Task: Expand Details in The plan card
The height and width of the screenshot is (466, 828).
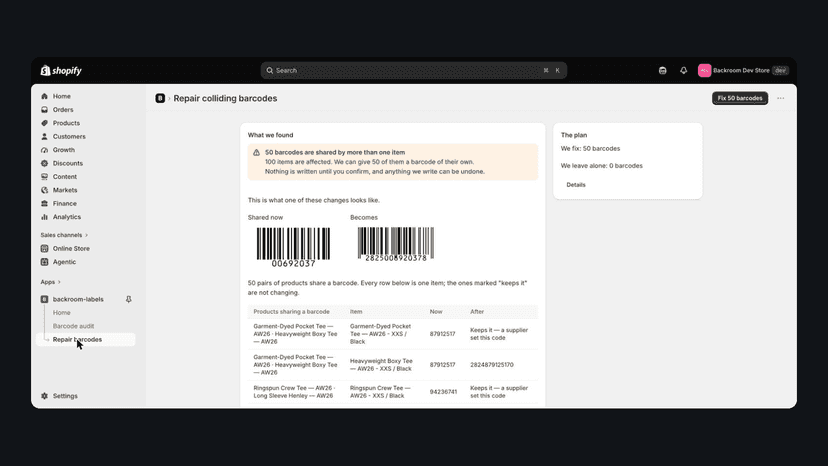Action: pos(576,185)
